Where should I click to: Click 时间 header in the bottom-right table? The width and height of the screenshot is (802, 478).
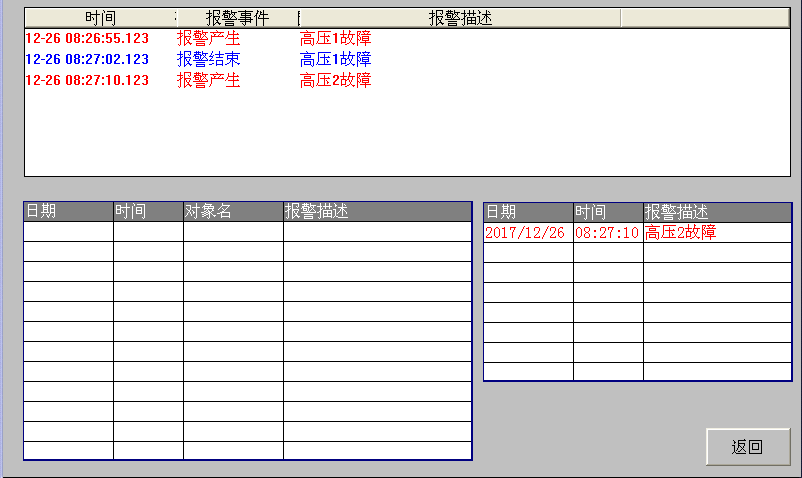click(591, 212)
